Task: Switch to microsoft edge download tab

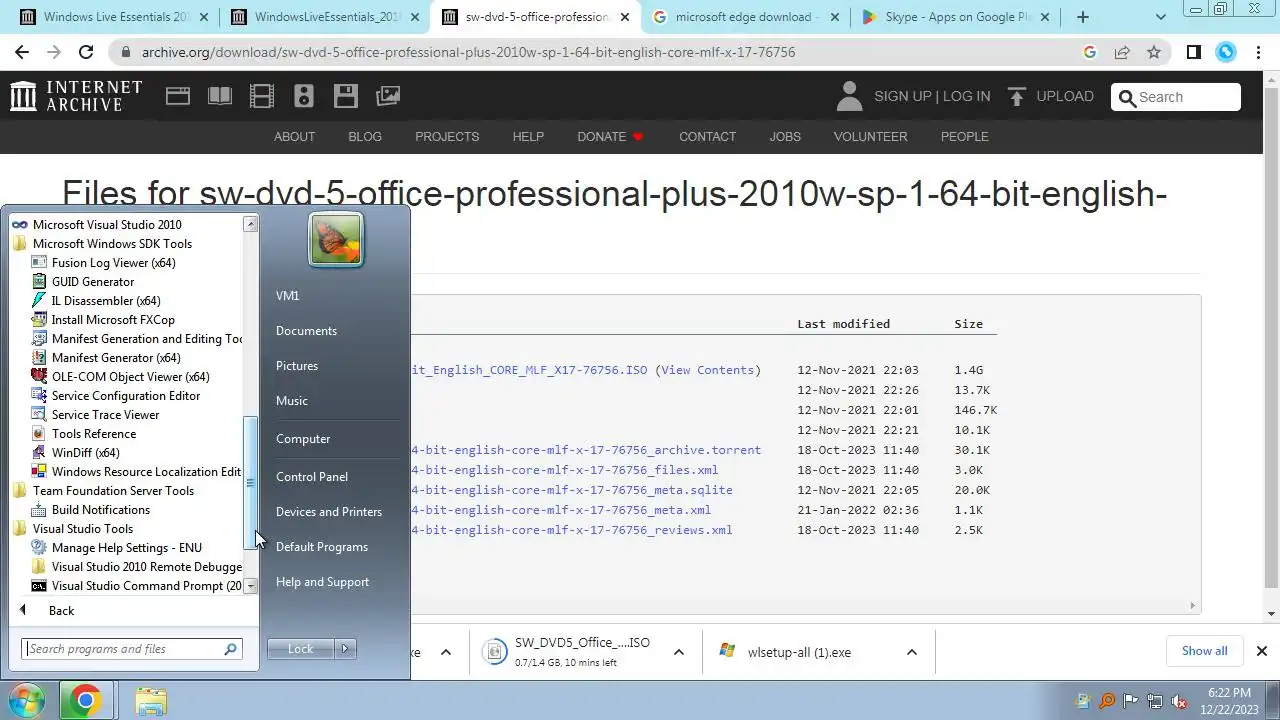Action: click(746, 17)
